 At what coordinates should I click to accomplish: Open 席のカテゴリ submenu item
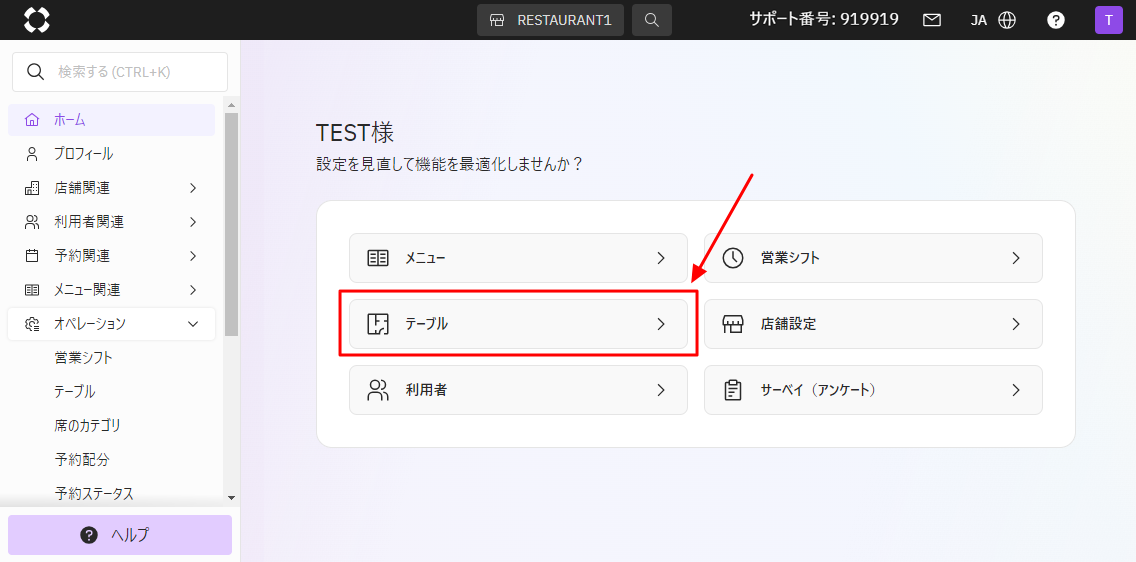pos(87,426)
